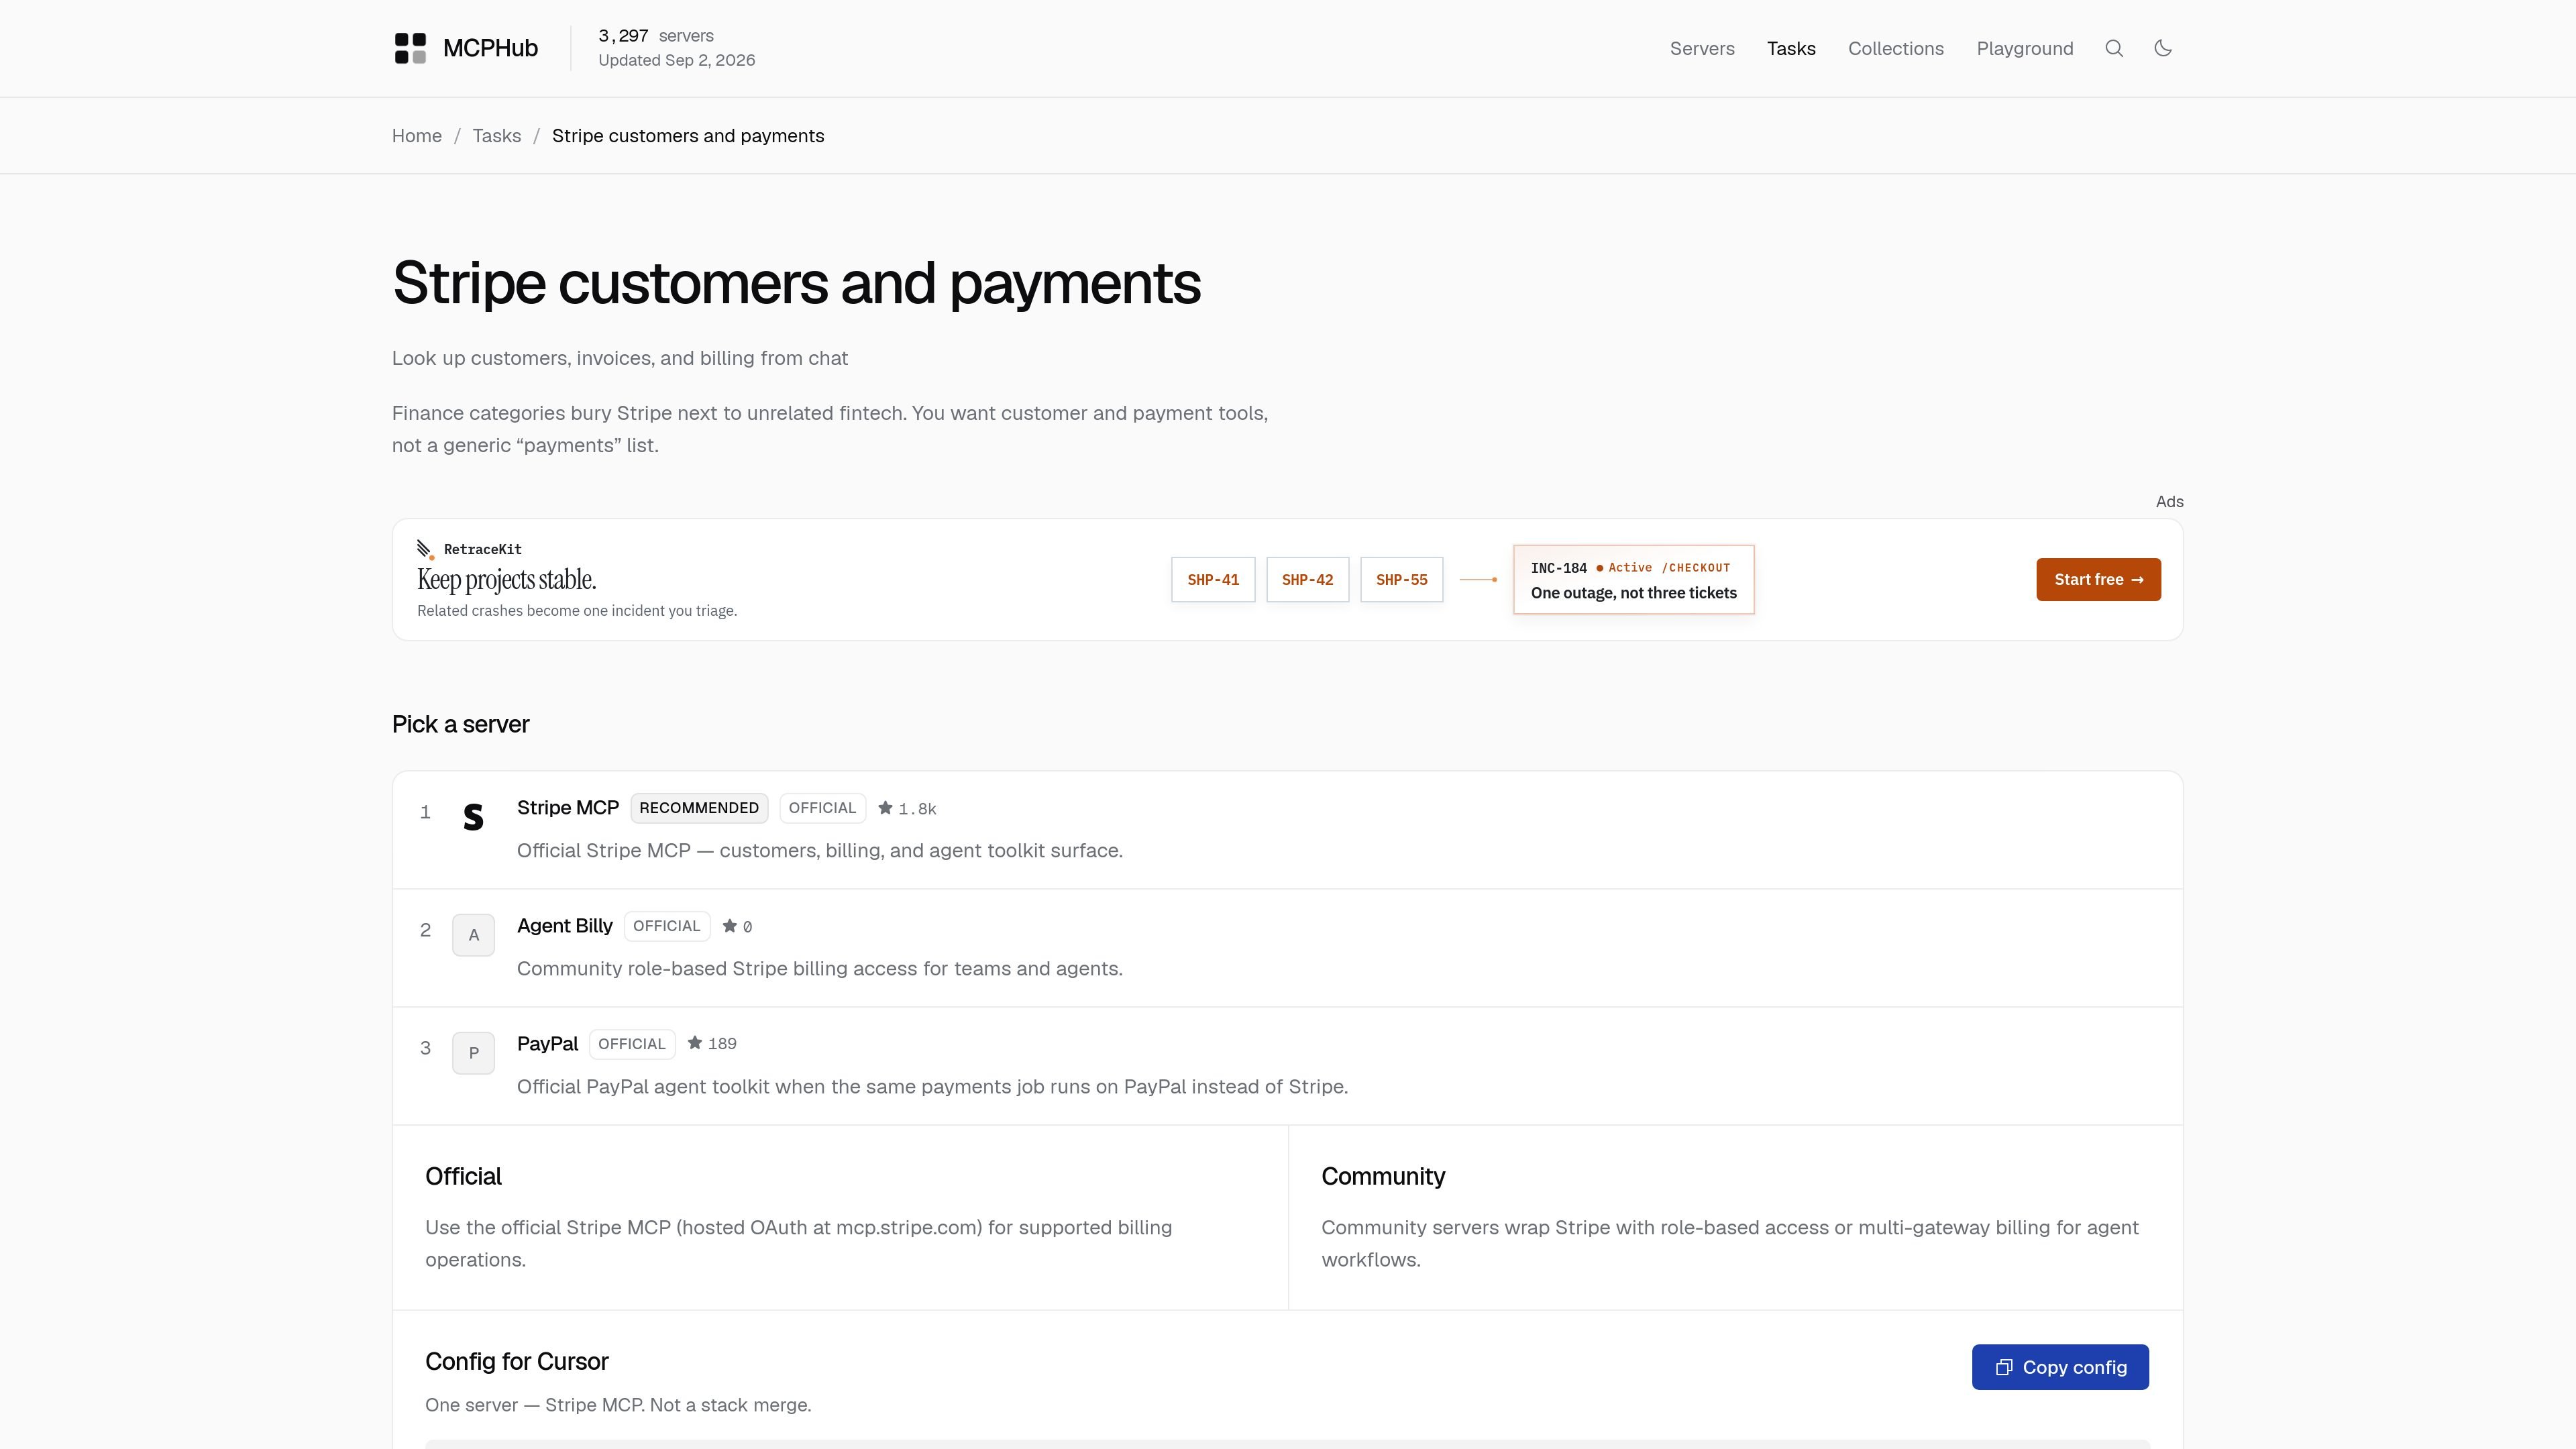The height and width of the screenshot is (1449, 2576).
Task: Open the Agent Billy server title
Action: (565, 926)
